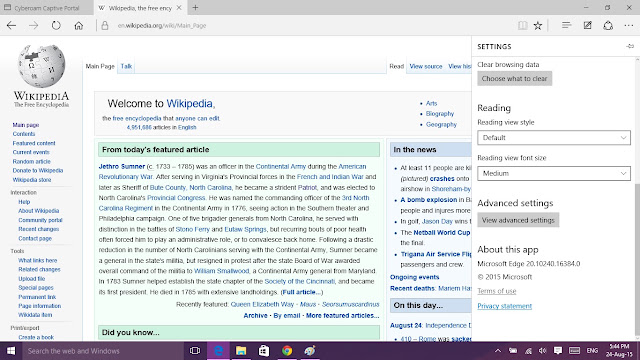Refresh the page with reload icon

coord(56,25)
